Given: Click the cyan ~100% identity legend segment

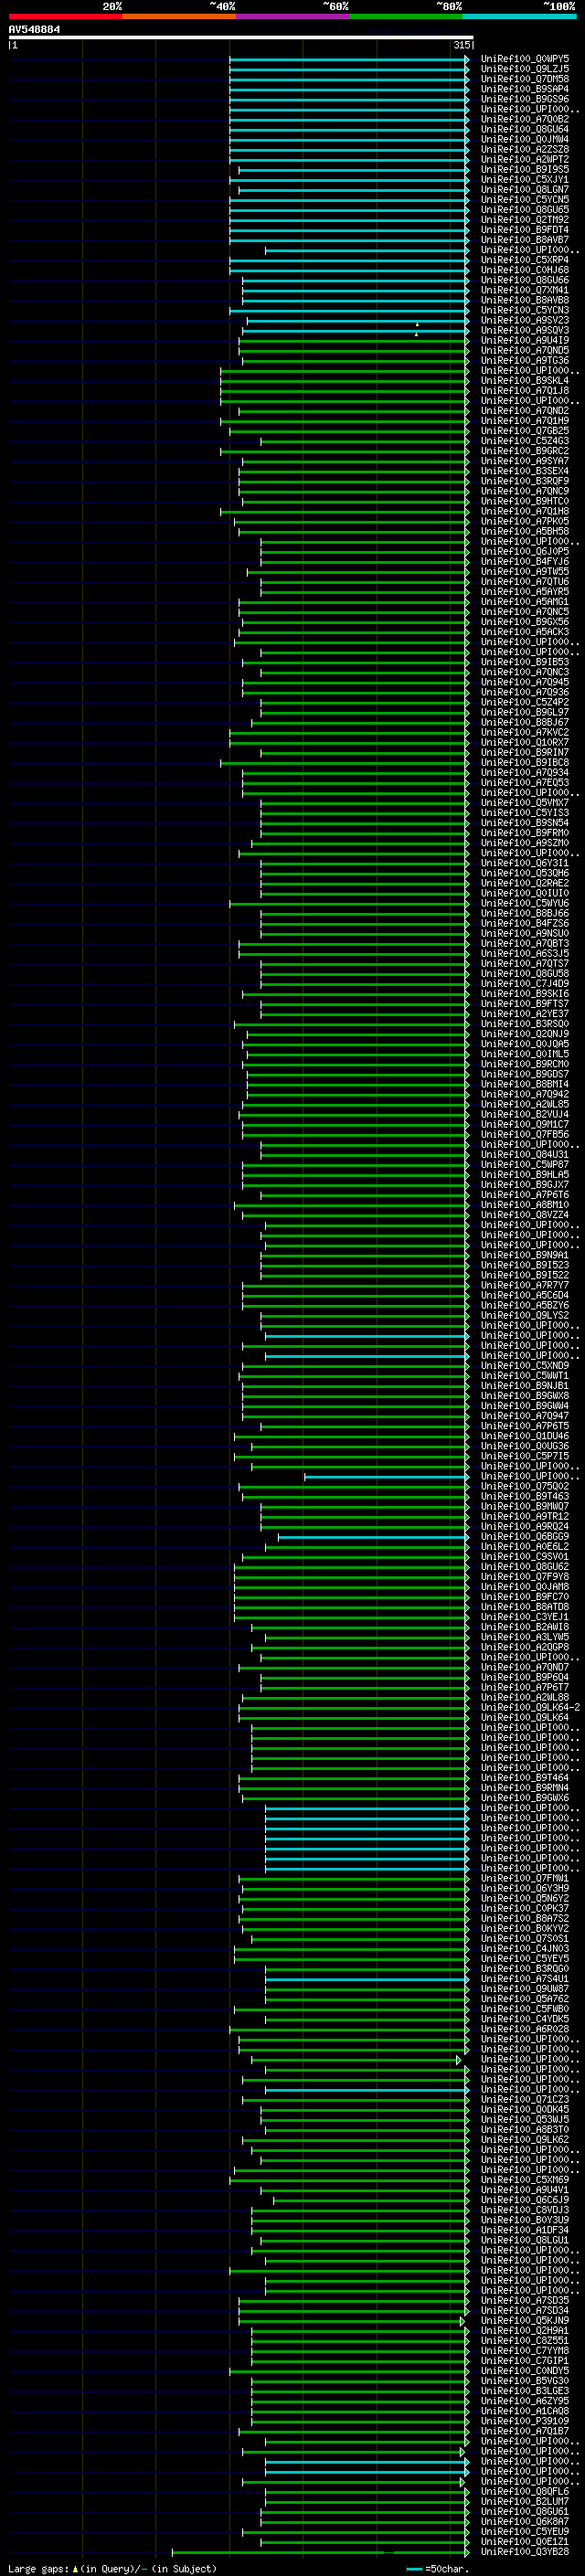Looking at the screenshot, I should coord(519,16).
